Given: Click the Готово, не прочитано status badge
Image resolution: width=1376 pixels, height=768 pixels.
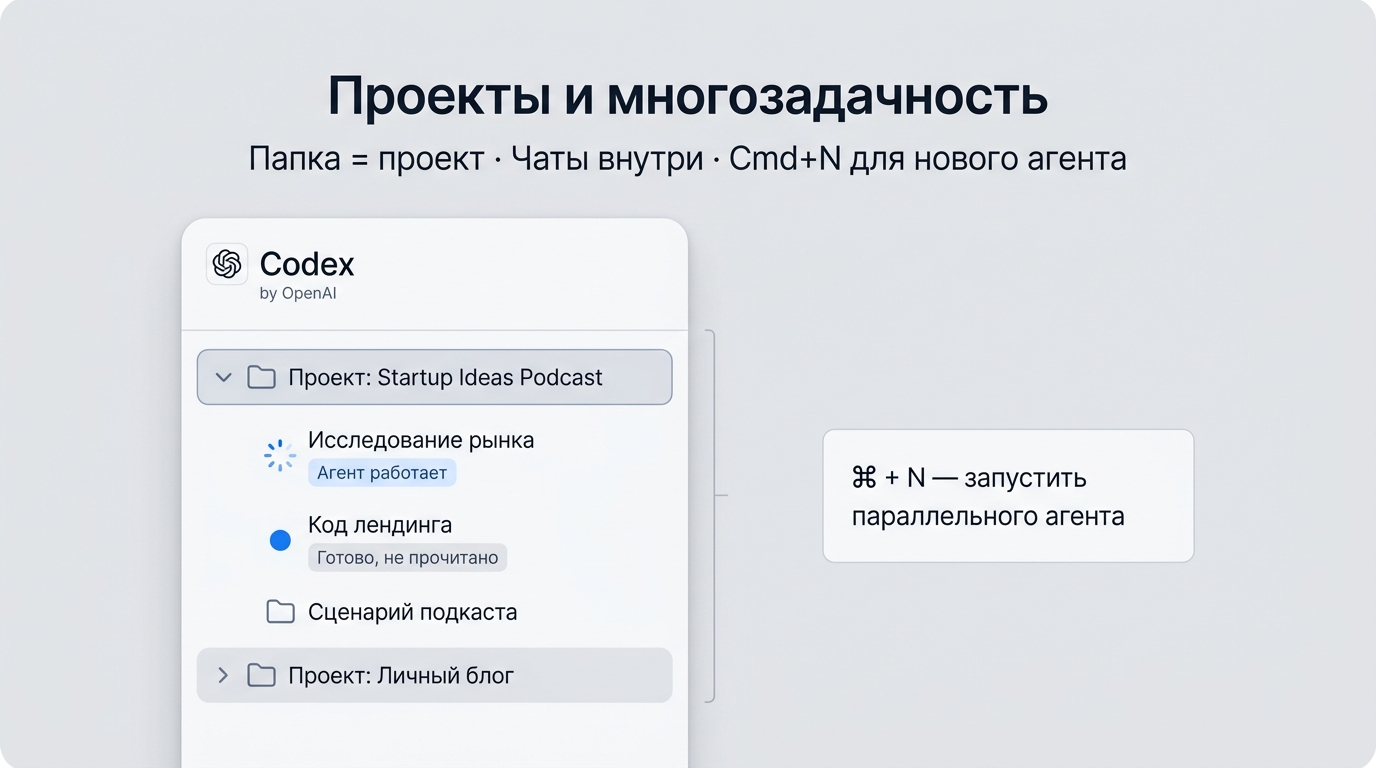Looking at the screenshot, I should pyautogui.click(x=407, y=558).
